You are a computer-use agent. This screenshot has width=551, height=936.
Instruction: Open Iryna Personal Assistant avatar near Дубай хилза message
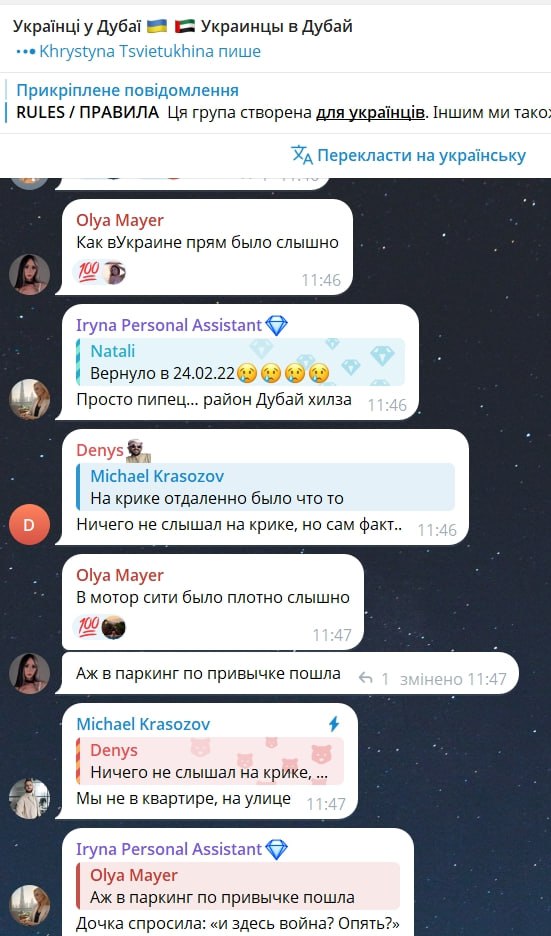point(29,399)
